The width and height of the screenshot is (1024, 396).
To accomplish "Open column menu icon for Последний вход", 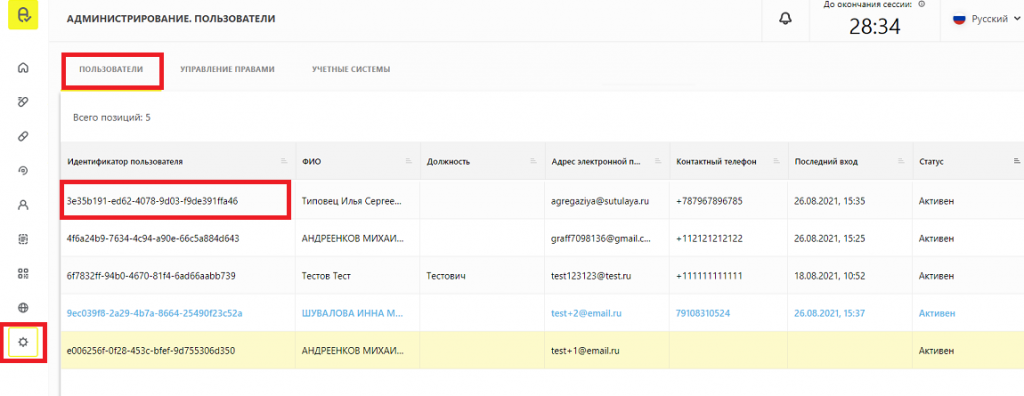I will [901, 161].
